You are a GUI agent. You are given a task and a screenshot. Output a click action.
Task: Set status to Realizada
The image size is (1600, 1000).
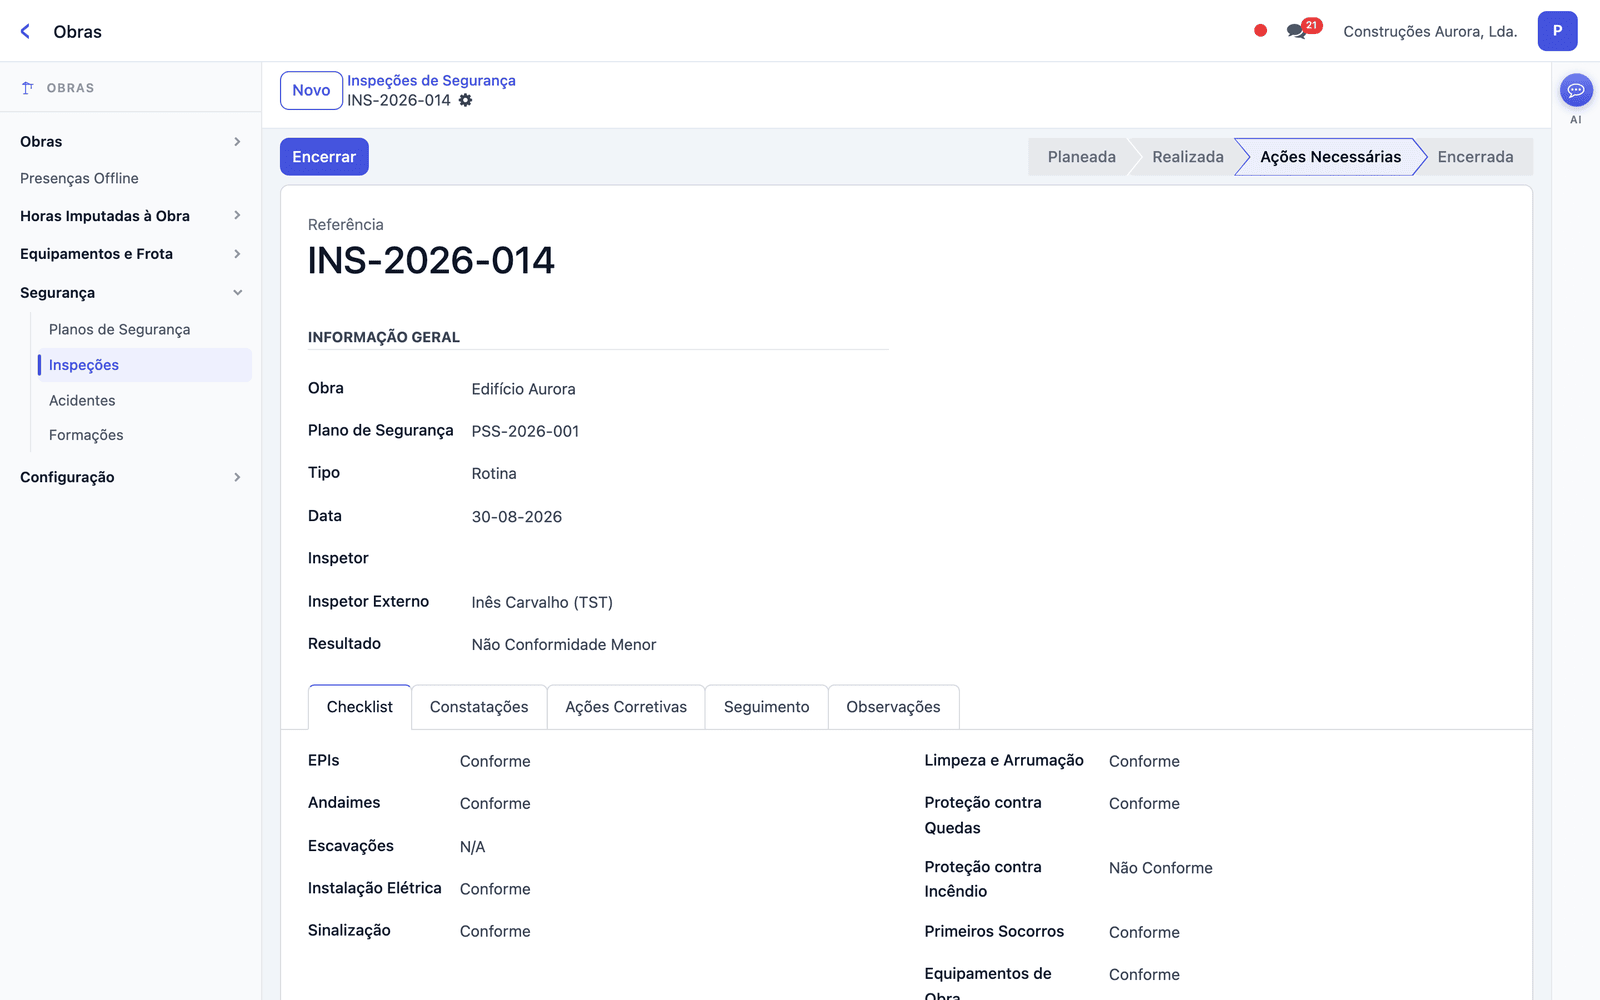[1188, 157]
